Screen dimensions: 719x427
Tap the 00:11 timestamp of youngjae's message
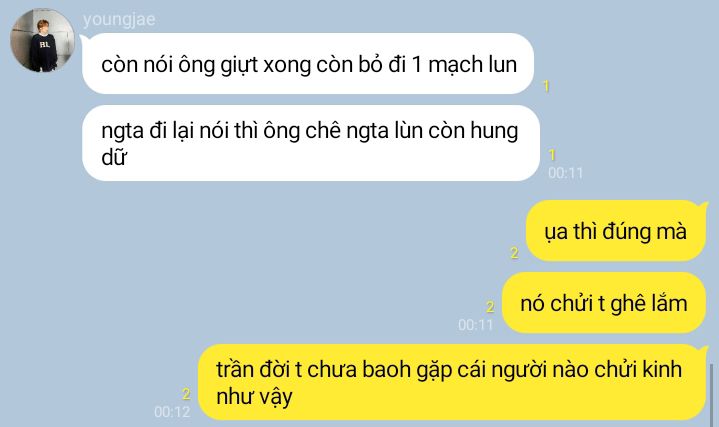pyautogui.click(x=565, y=173)
